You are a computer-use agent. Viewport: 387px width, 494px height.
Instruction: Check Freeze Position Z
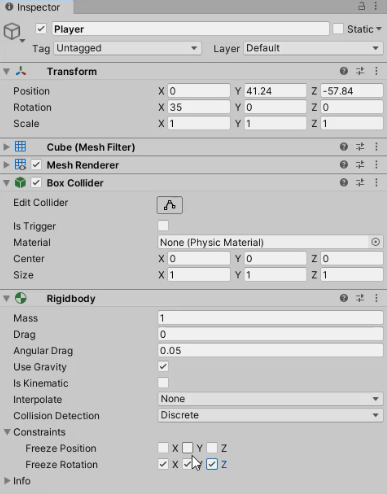click(x=212, y=448)
